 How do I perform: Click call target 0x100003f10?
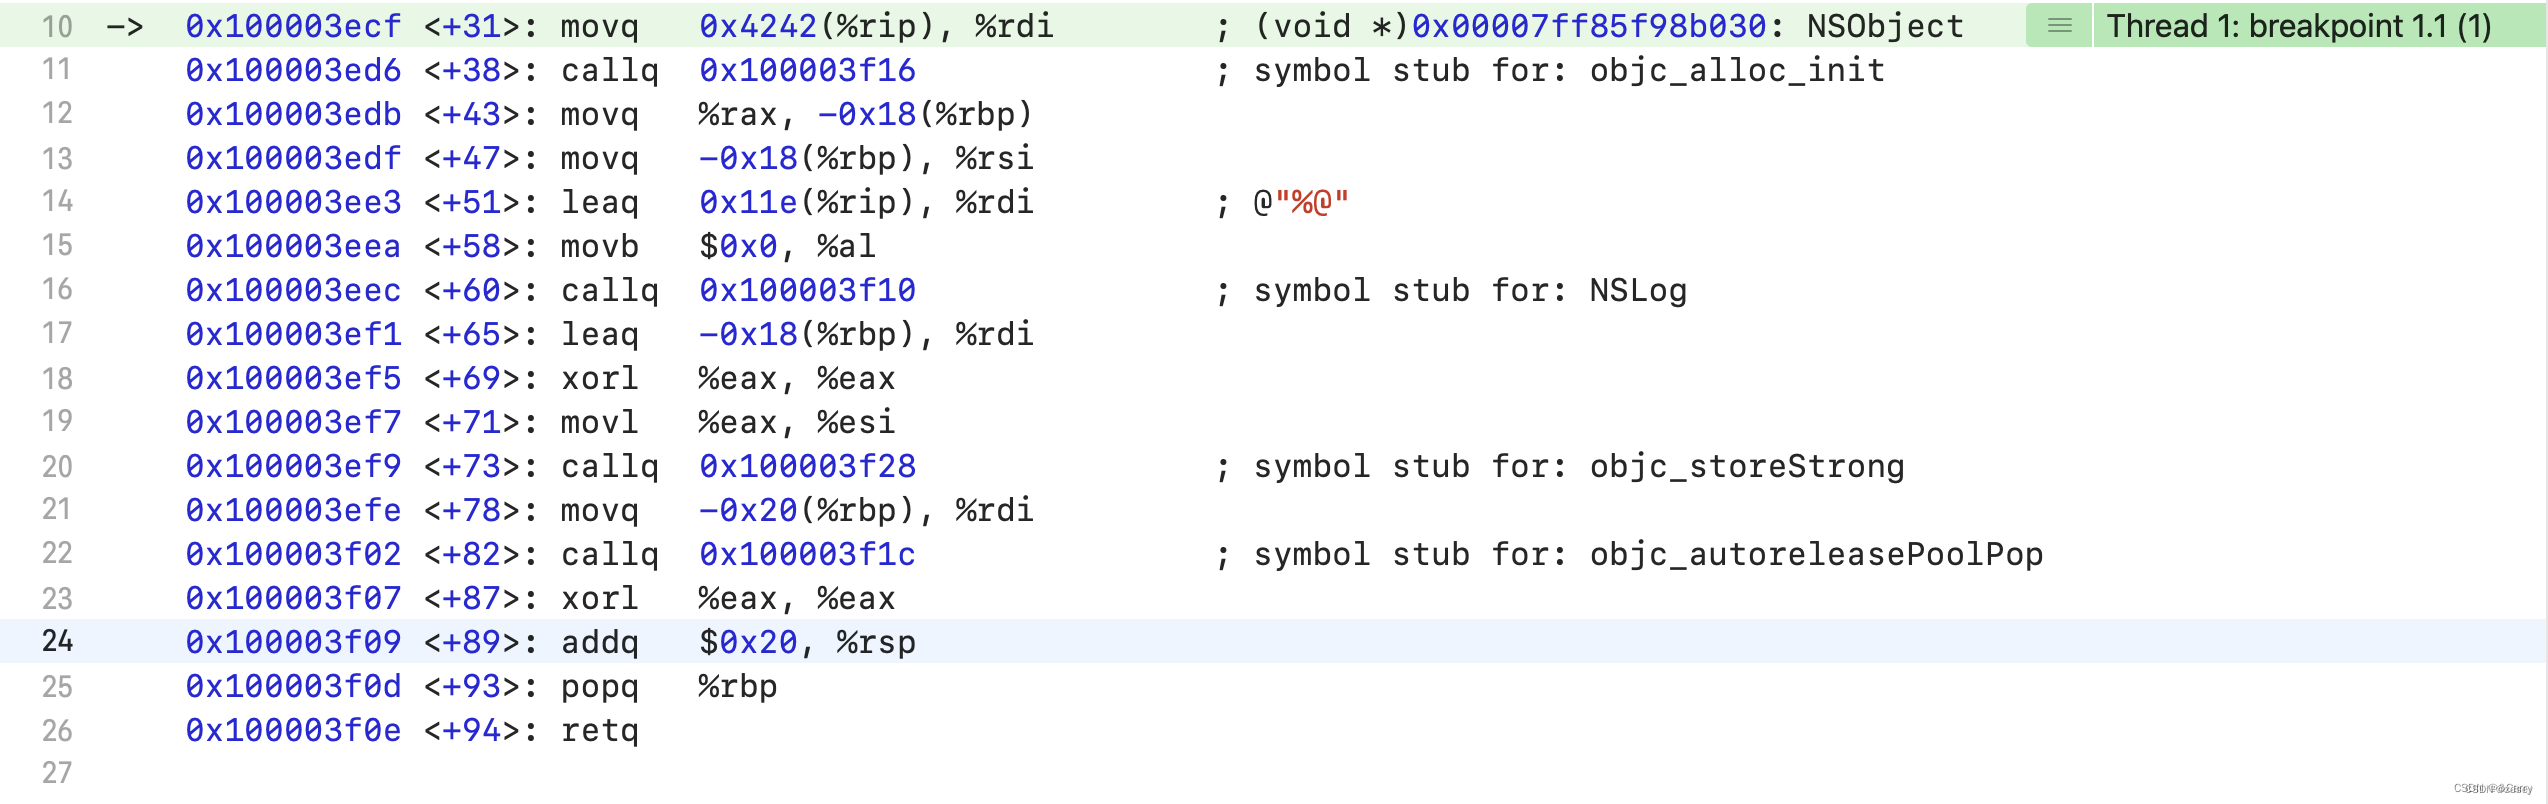[x=807, y=290]
